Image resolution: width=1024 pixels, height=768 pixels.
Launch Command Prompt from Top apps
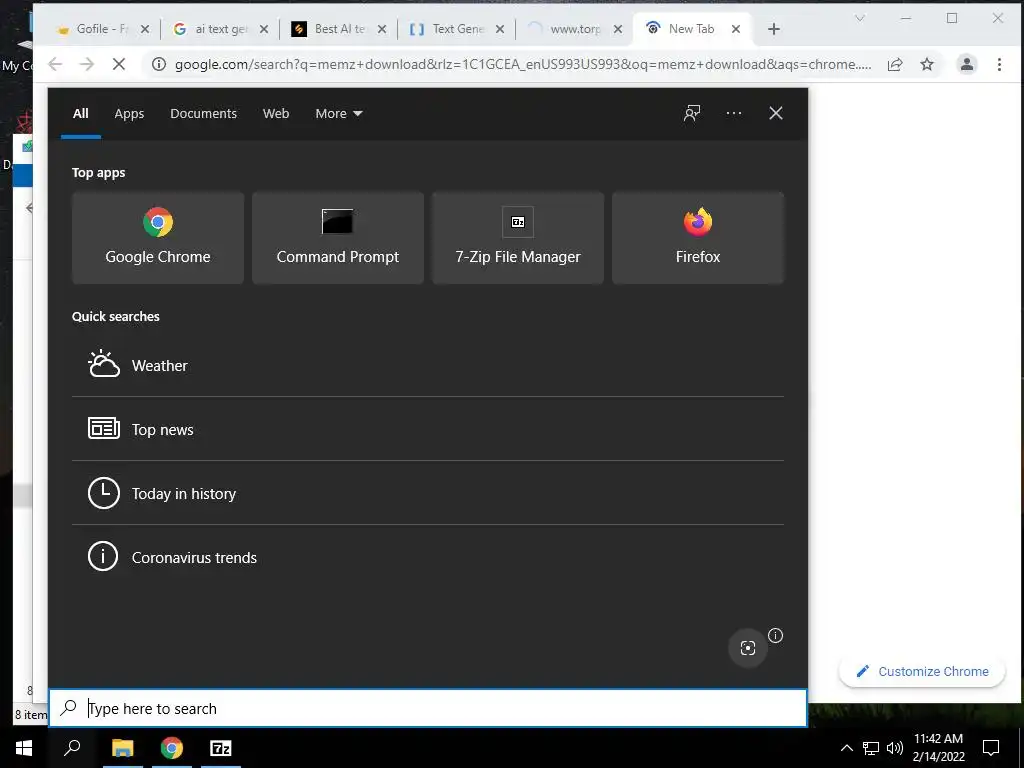(338, 238)
